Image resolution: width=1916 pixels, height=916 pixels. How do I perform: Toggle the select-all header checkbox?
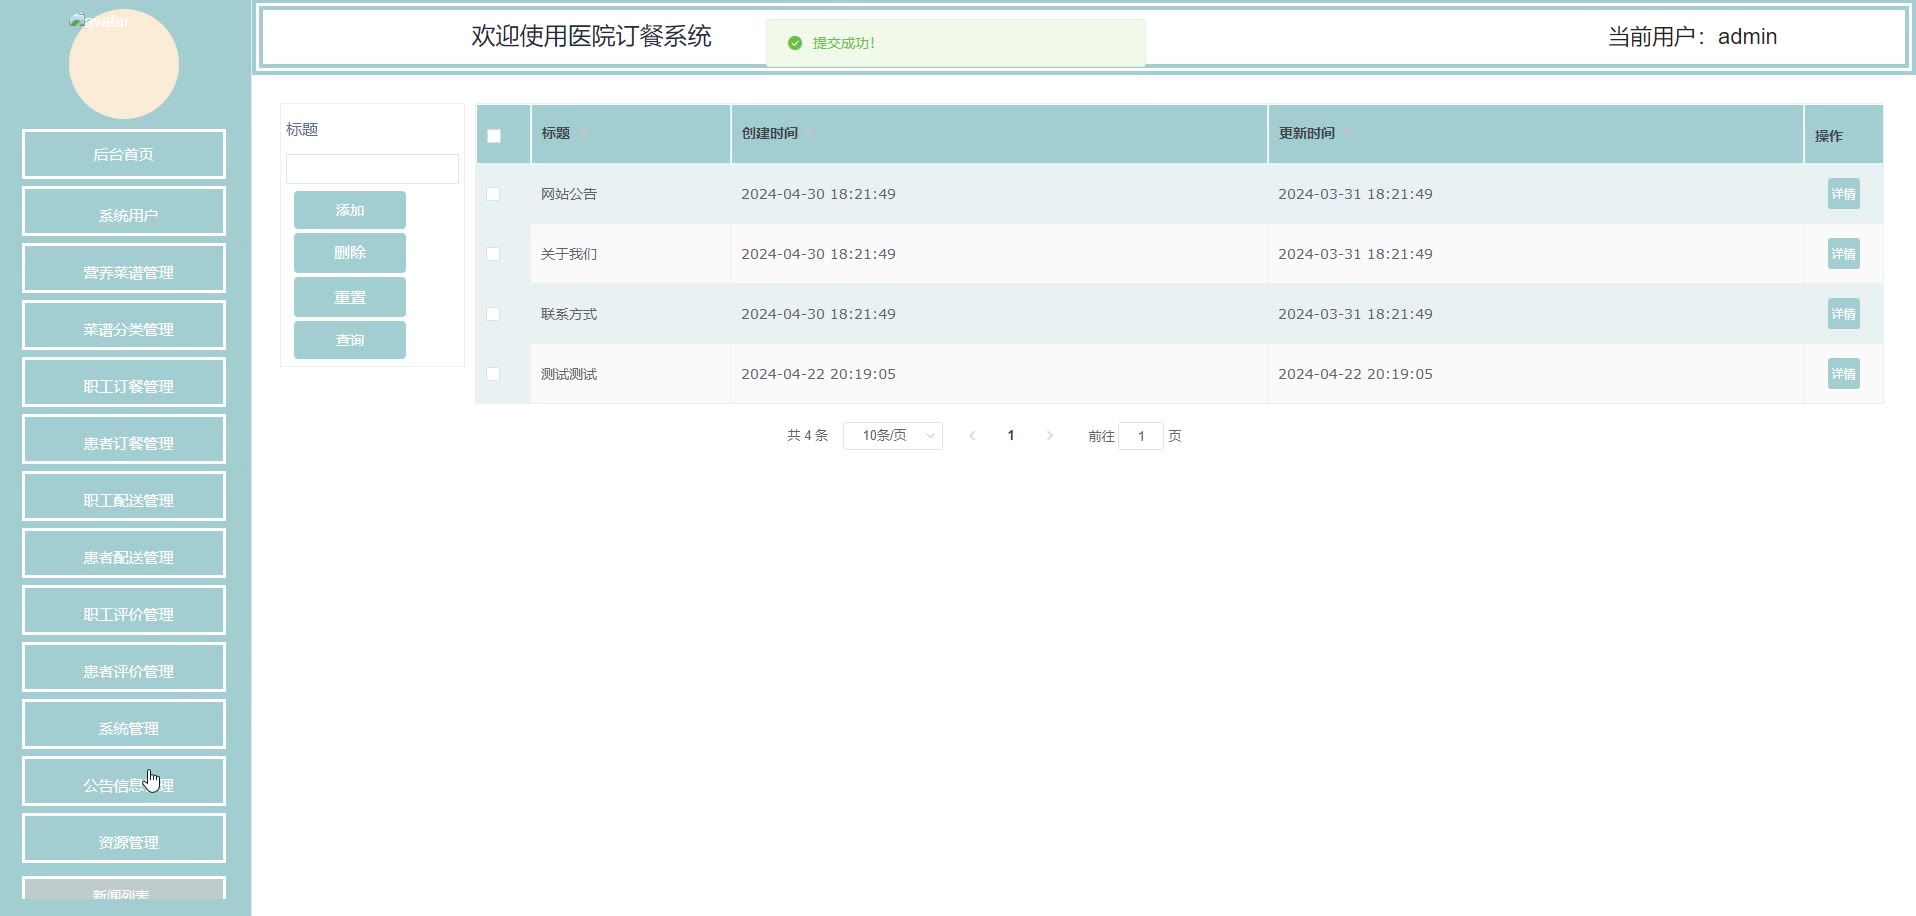click(494, 136)
